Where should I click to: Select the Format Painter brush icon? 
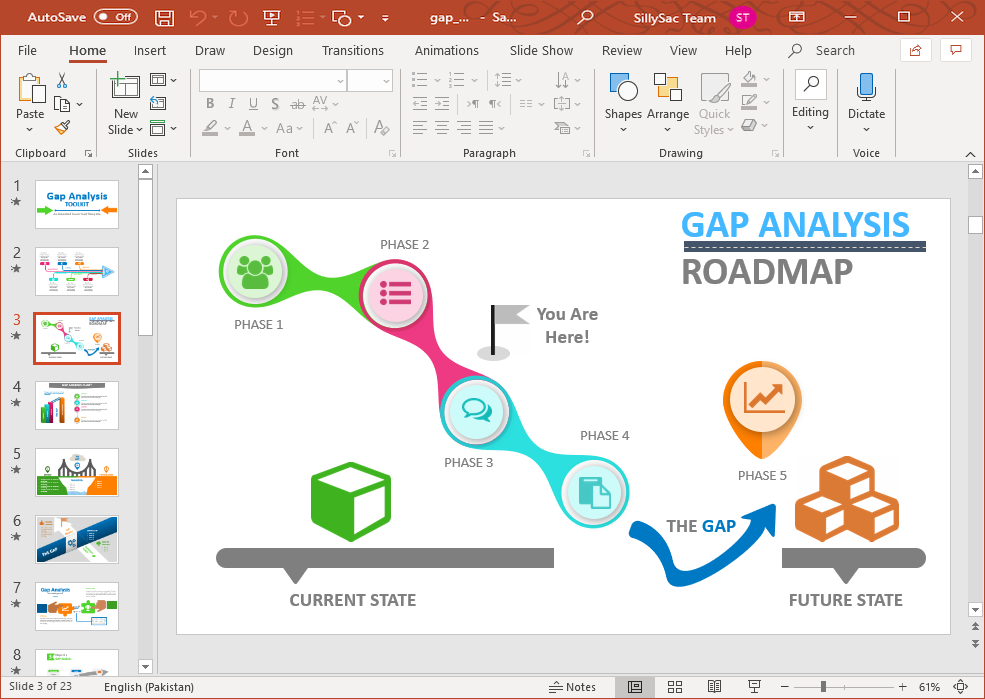(62, 128)
